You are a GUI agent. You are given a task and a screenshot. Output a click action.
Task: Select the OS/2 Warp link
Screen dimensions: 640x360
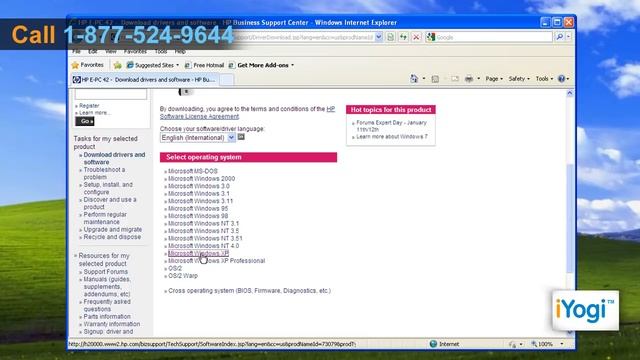183,276
